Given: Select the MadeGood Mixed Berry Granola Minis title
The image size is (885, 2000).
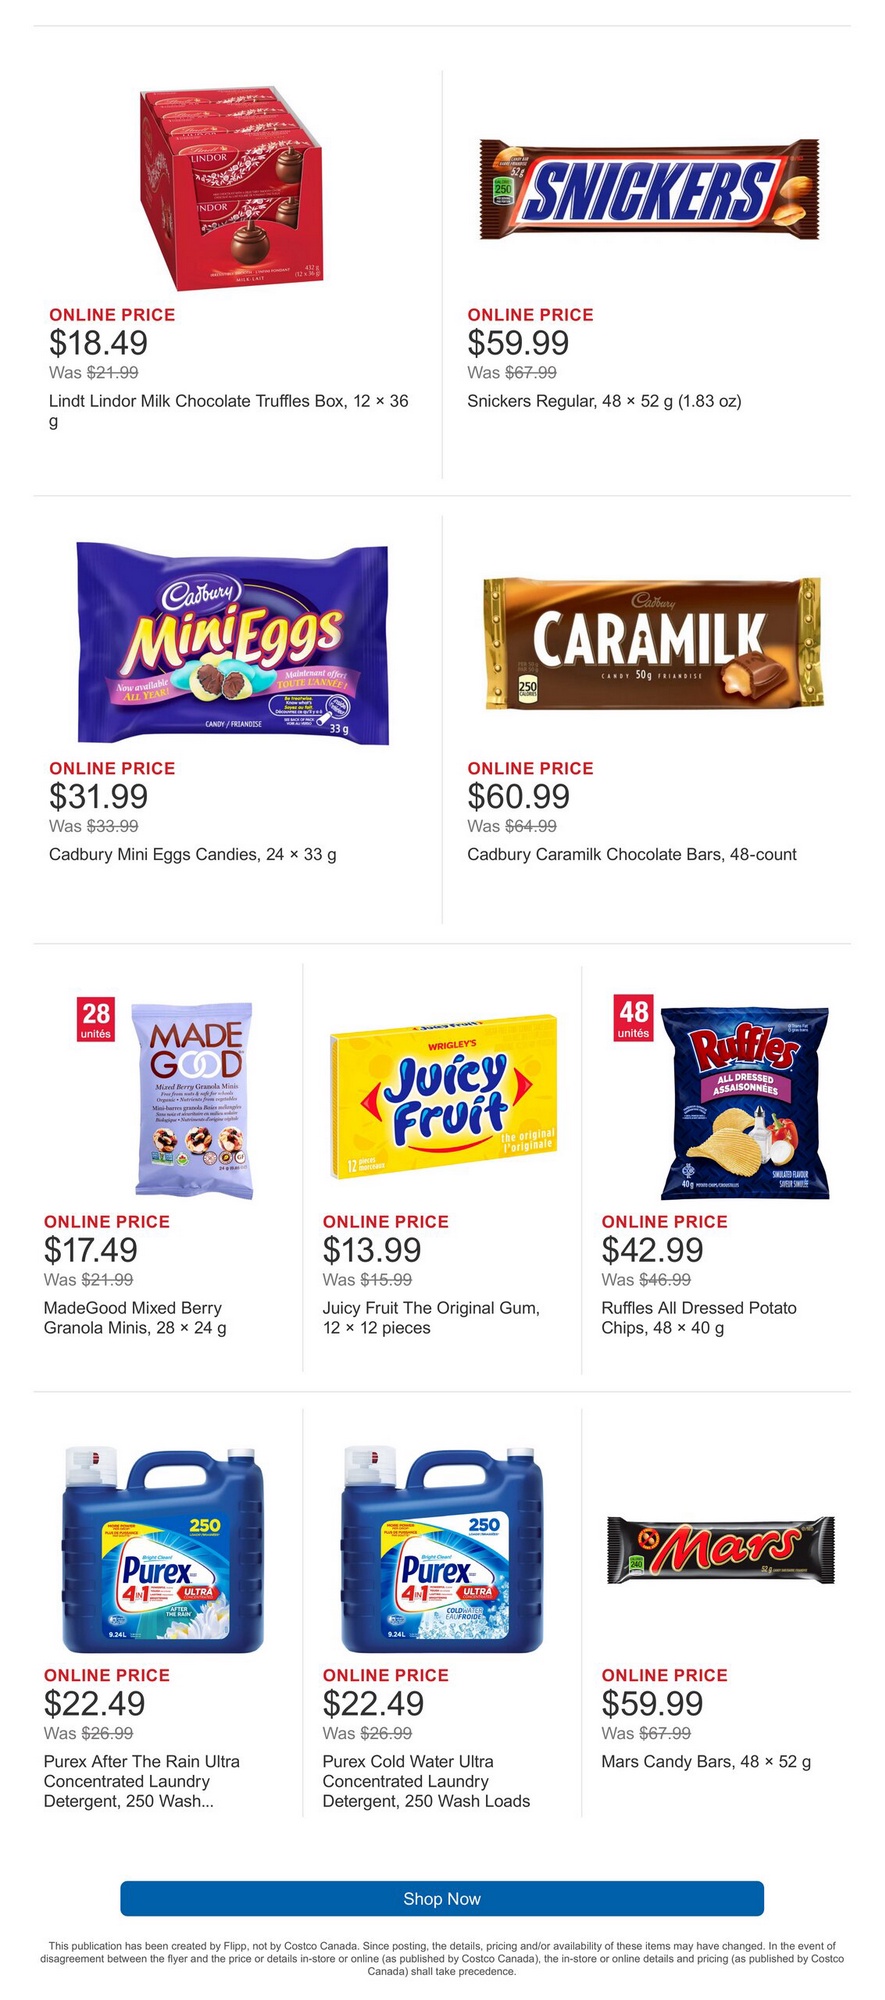Looking at the screenshot, I should 135,1317.
